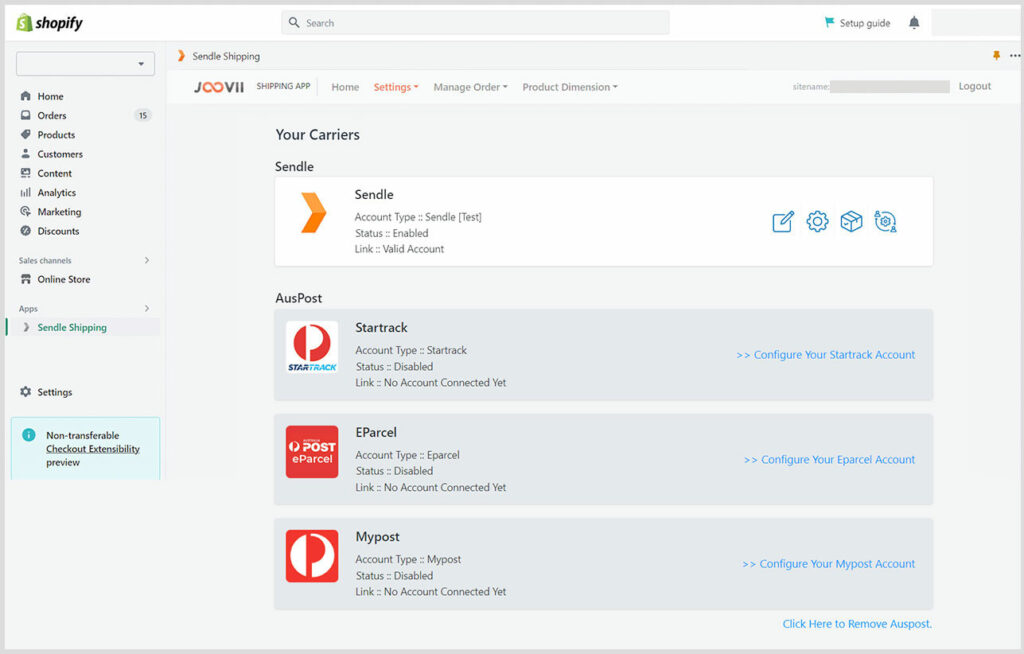Viewport: 1024px width, 654px height.
Task: Click the Setup guide button
Action: point(857,23)
